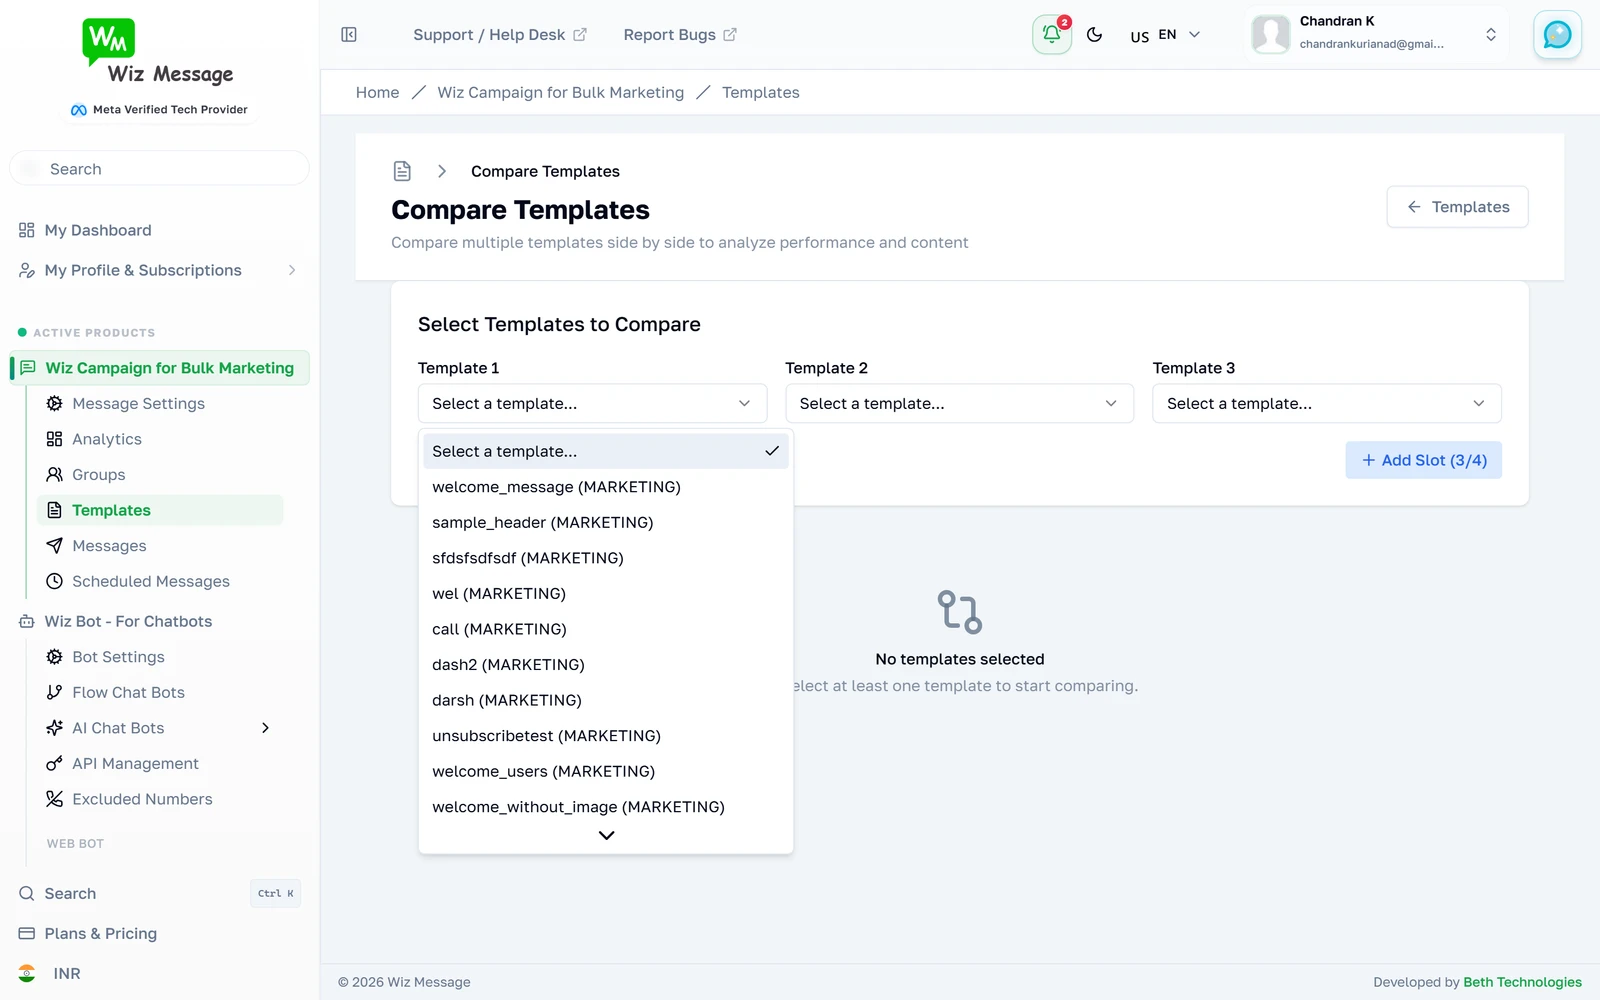This screenshot has height=1000, width=1600.
Task: Choose welcome_message (MARKETING) option
Action: (x=606, y=486)
